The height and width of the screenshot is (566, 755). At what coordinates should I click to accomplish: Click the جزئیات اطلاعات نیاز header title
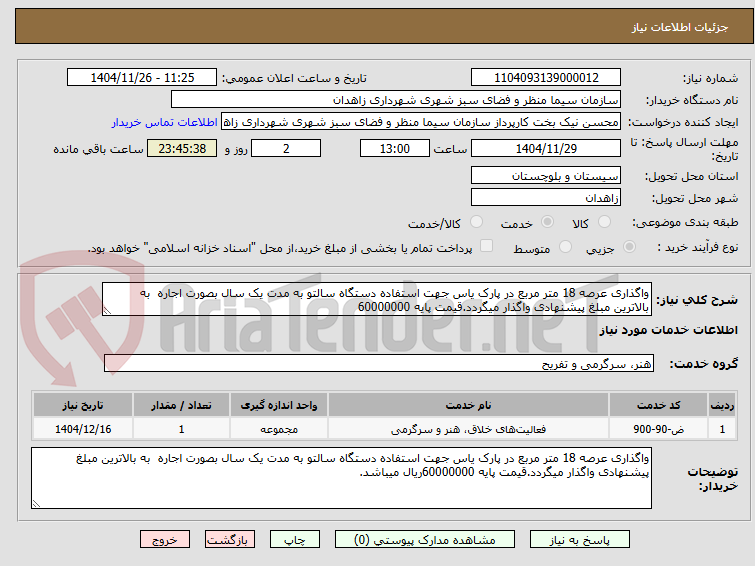[x=680, y=27]
